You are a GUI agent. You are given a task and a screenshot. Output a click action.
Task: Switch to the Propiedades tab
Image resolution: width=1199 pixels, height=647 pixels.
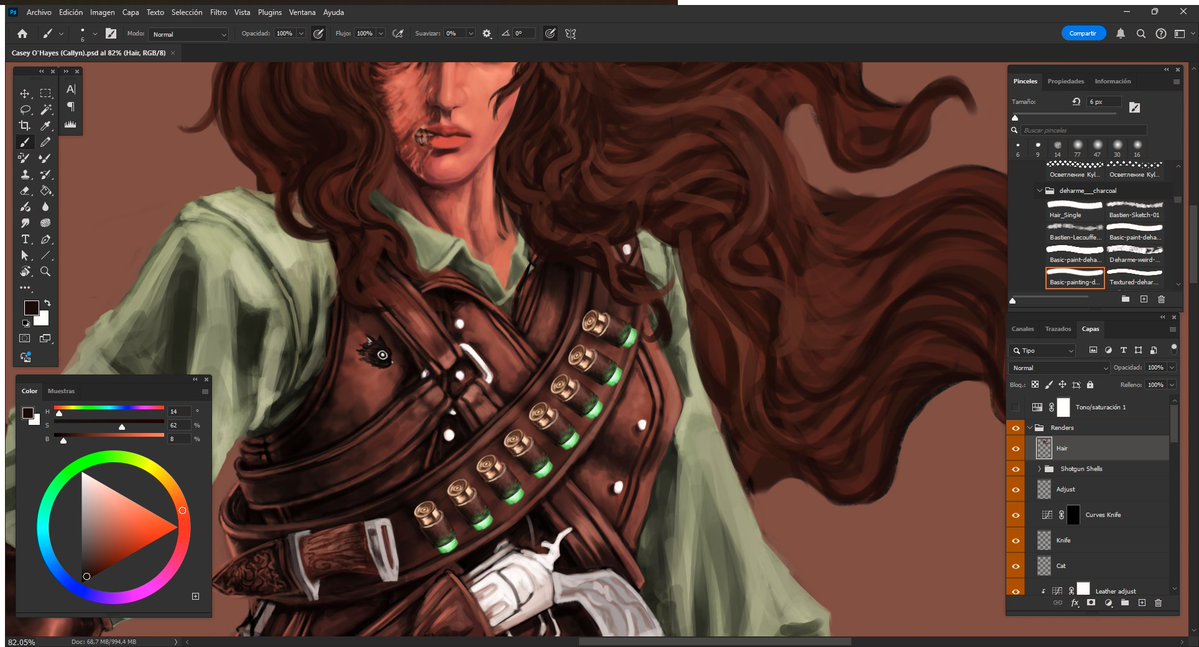(1066, 81)
